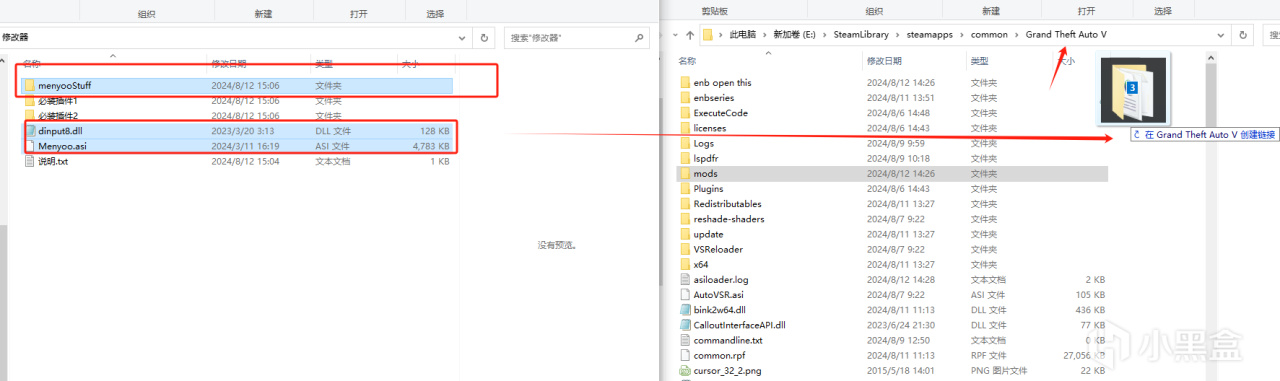Click dinput8.dll file icon in left window
Image resolution: width=1280 pixels, height=381 pixels.
coord(30,131)
